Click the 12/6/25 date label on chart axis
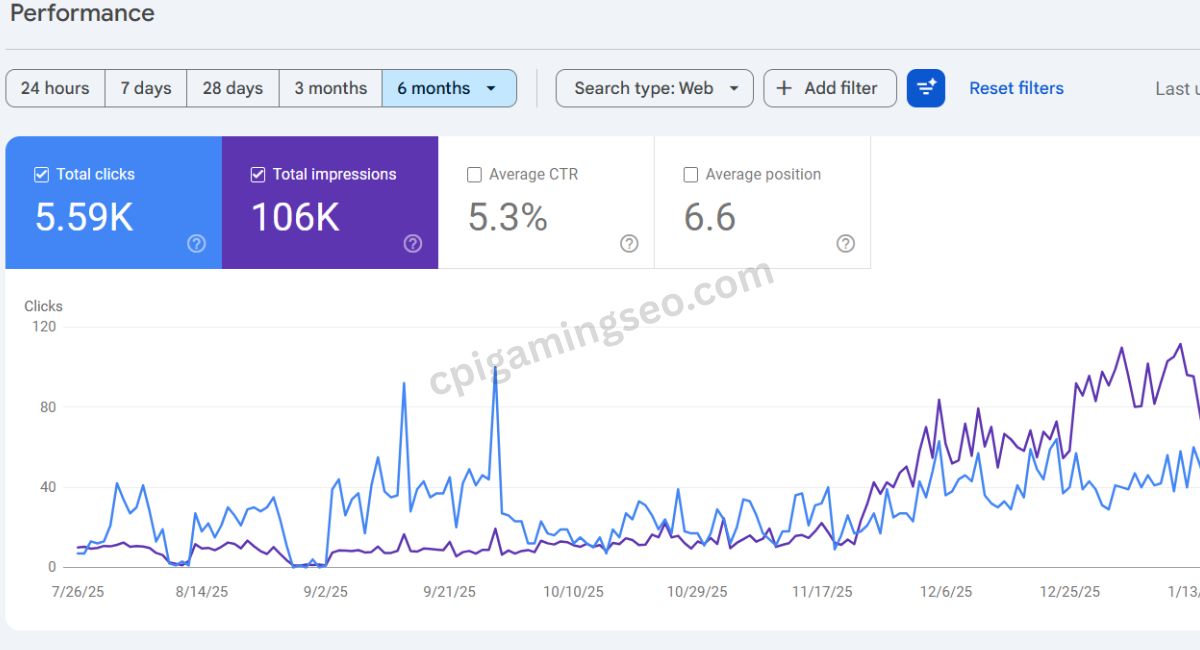 click(945, 592)
